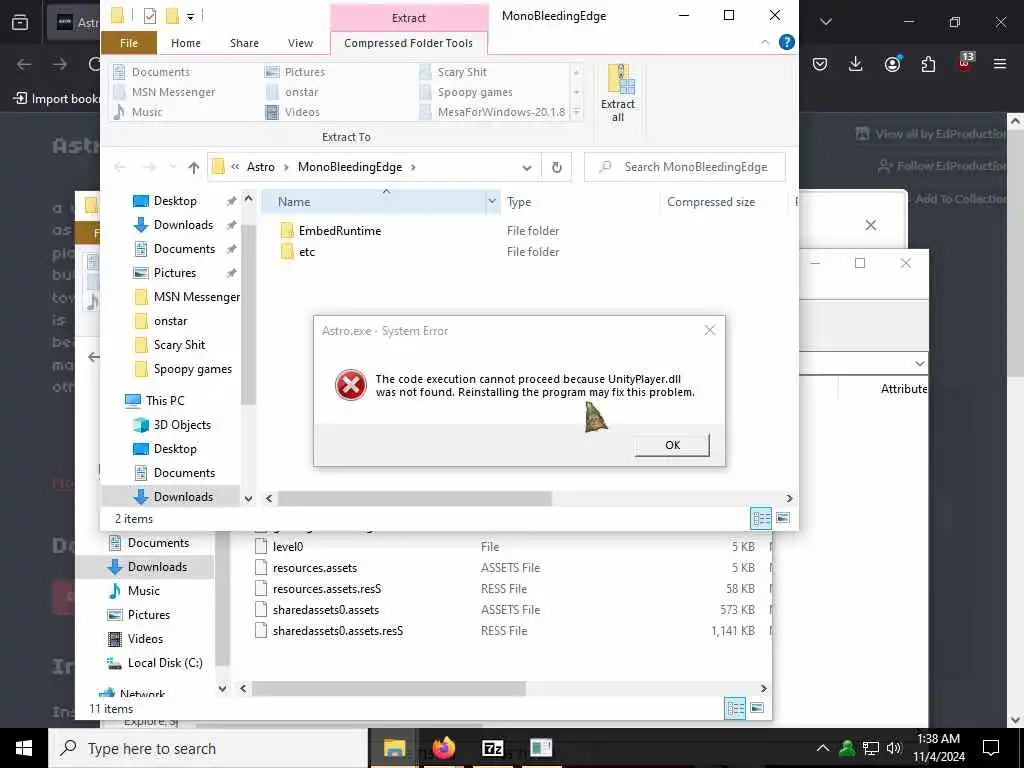Open Firefox account profile icon
Viewport: 1024px width, 768px height.
point(892,64)
